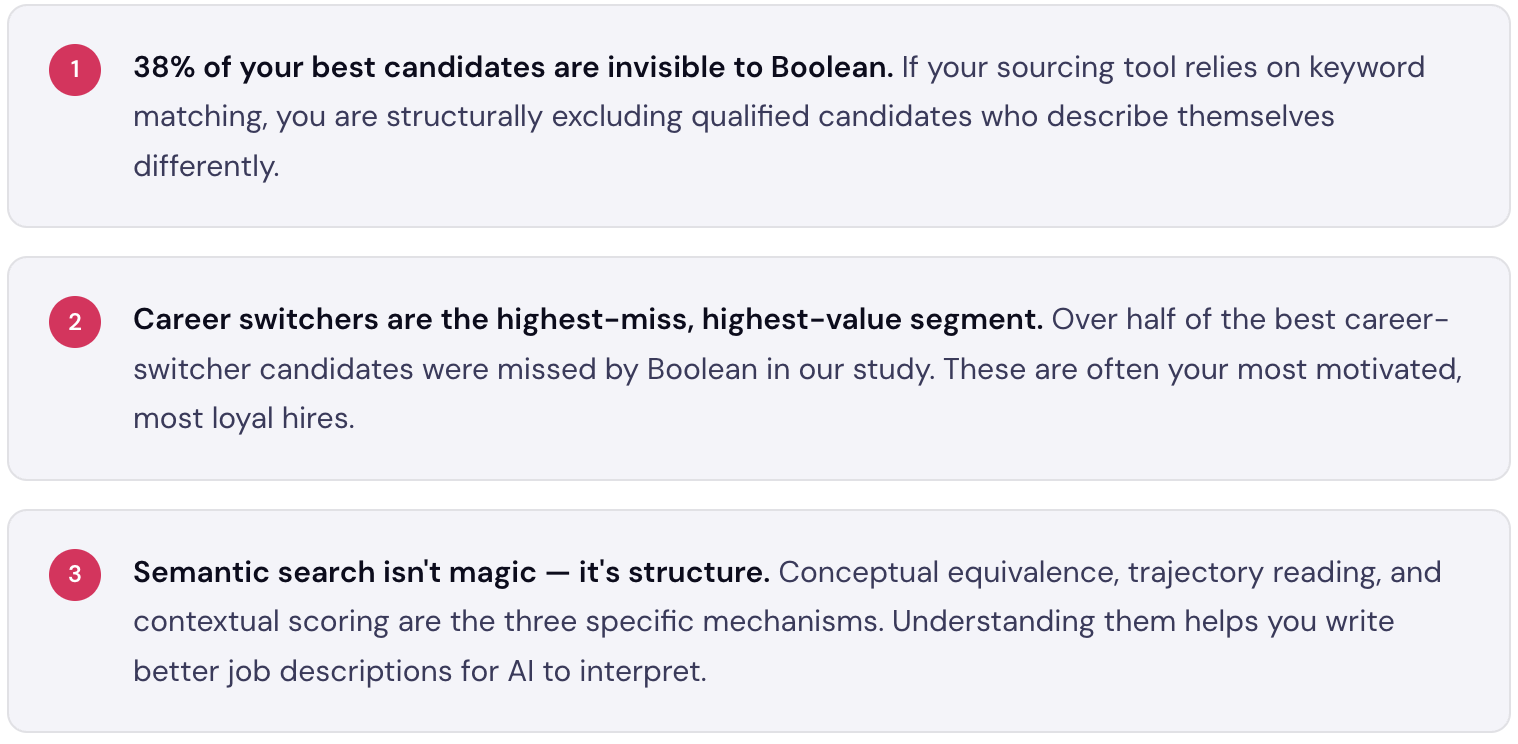The width and height of the screenshot is (1518, 744).
Task: Click 'Over half of the best career-' text
Action: coord(1250,320)
